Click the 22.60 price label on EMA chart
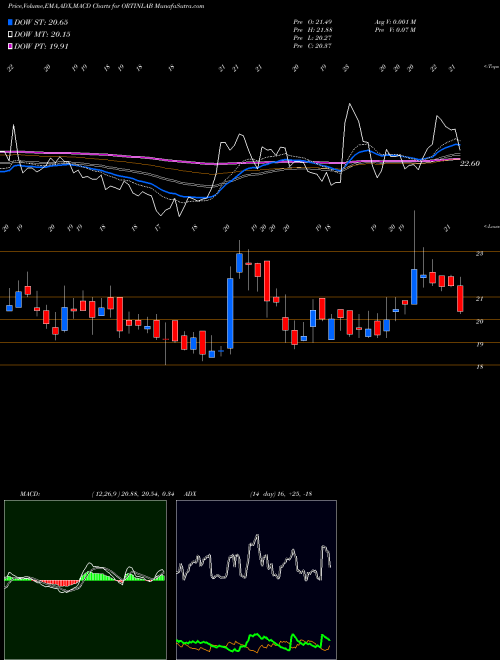 pyautogui.click(x=470, y=163)
